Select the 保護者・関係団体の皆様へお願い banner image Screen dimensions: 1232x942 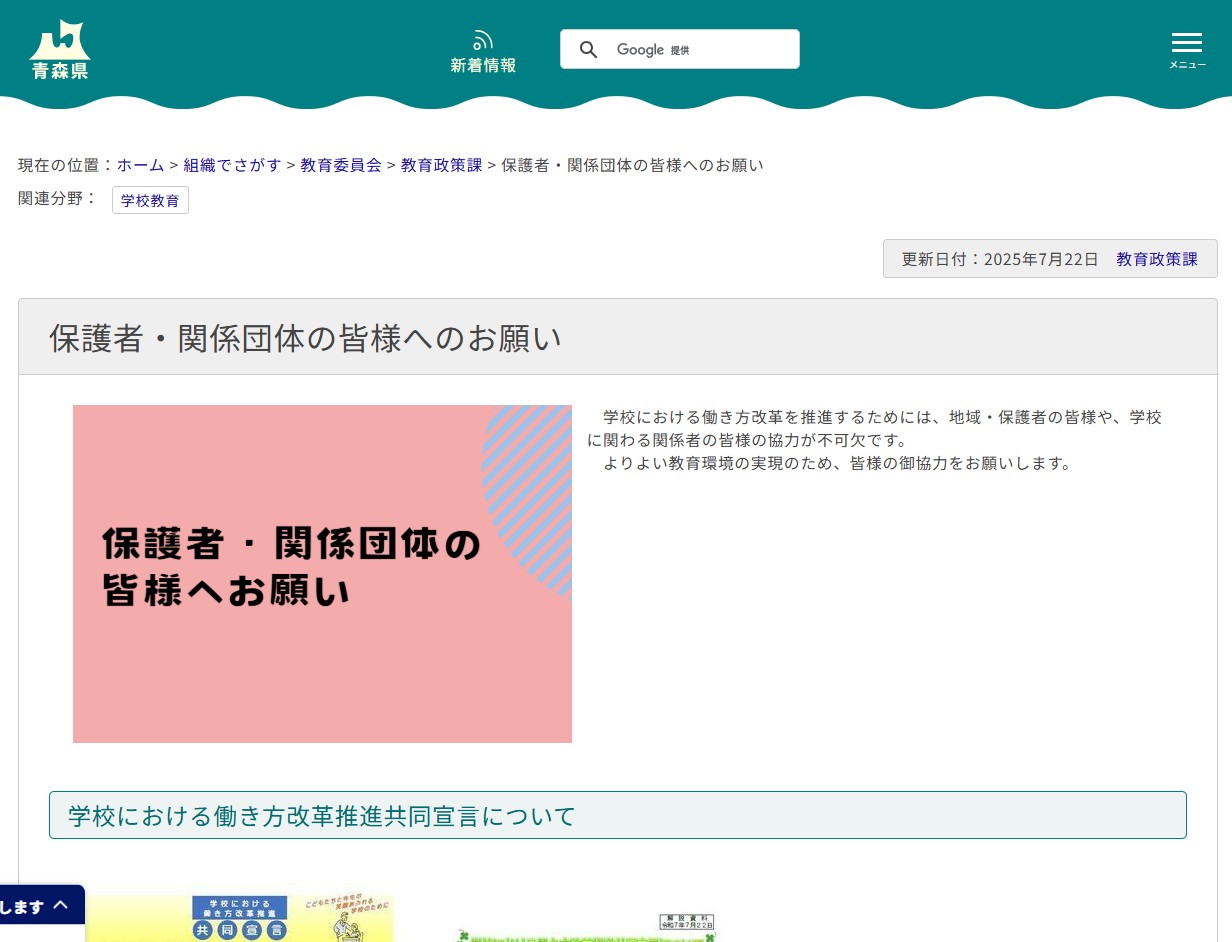(x=322, y=573)
